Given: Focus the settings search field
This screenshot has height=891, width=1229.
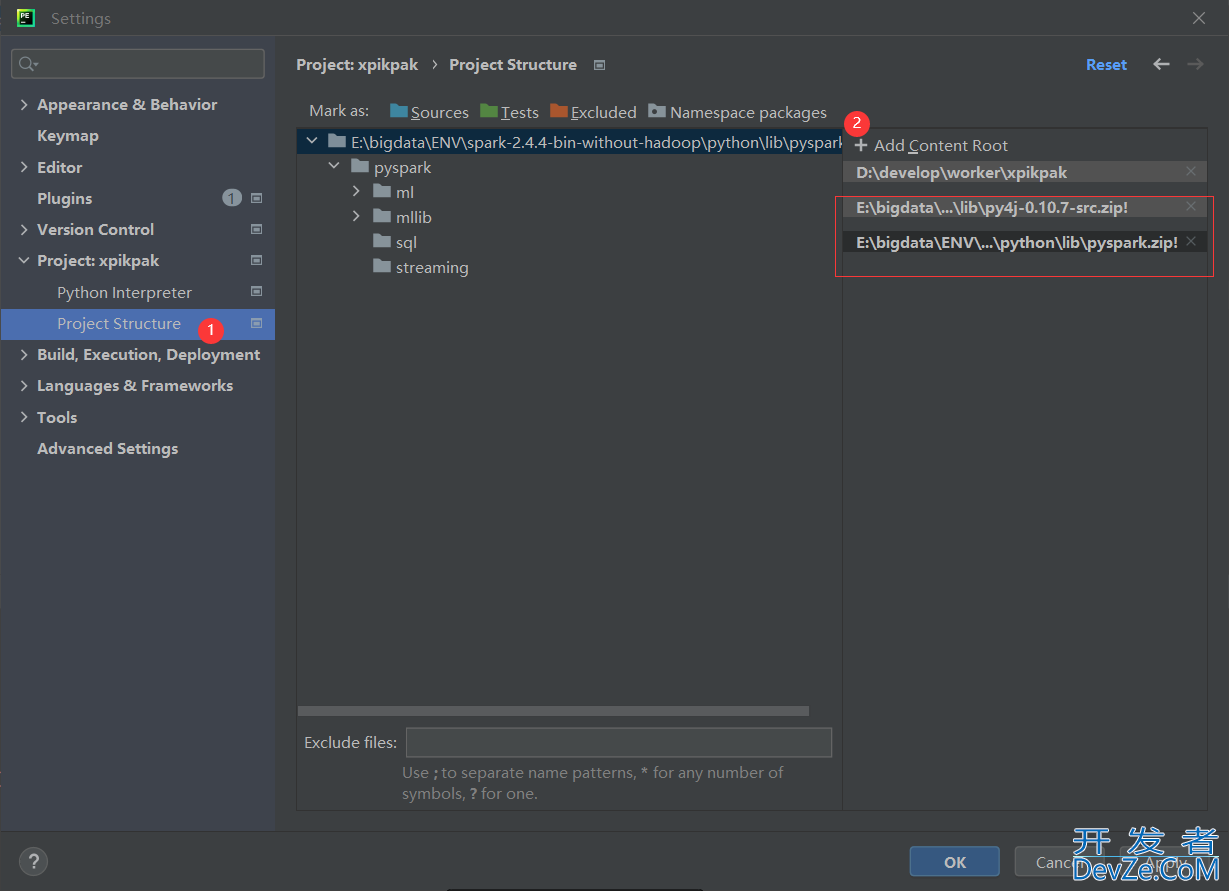Looking at the screenshot, I should pyautogui.click(x=138, y=64).
